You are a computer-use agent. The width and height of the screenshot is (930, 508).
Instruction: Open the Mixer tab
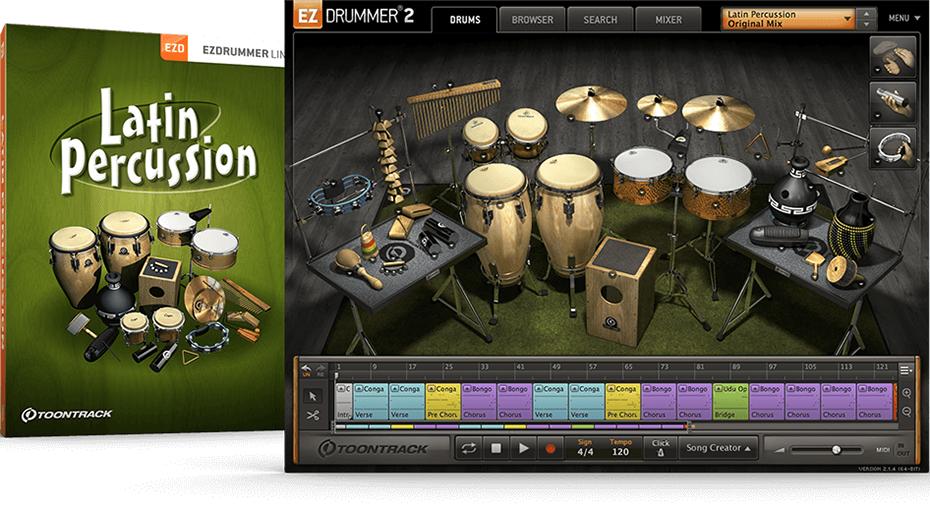pos(667,19)
